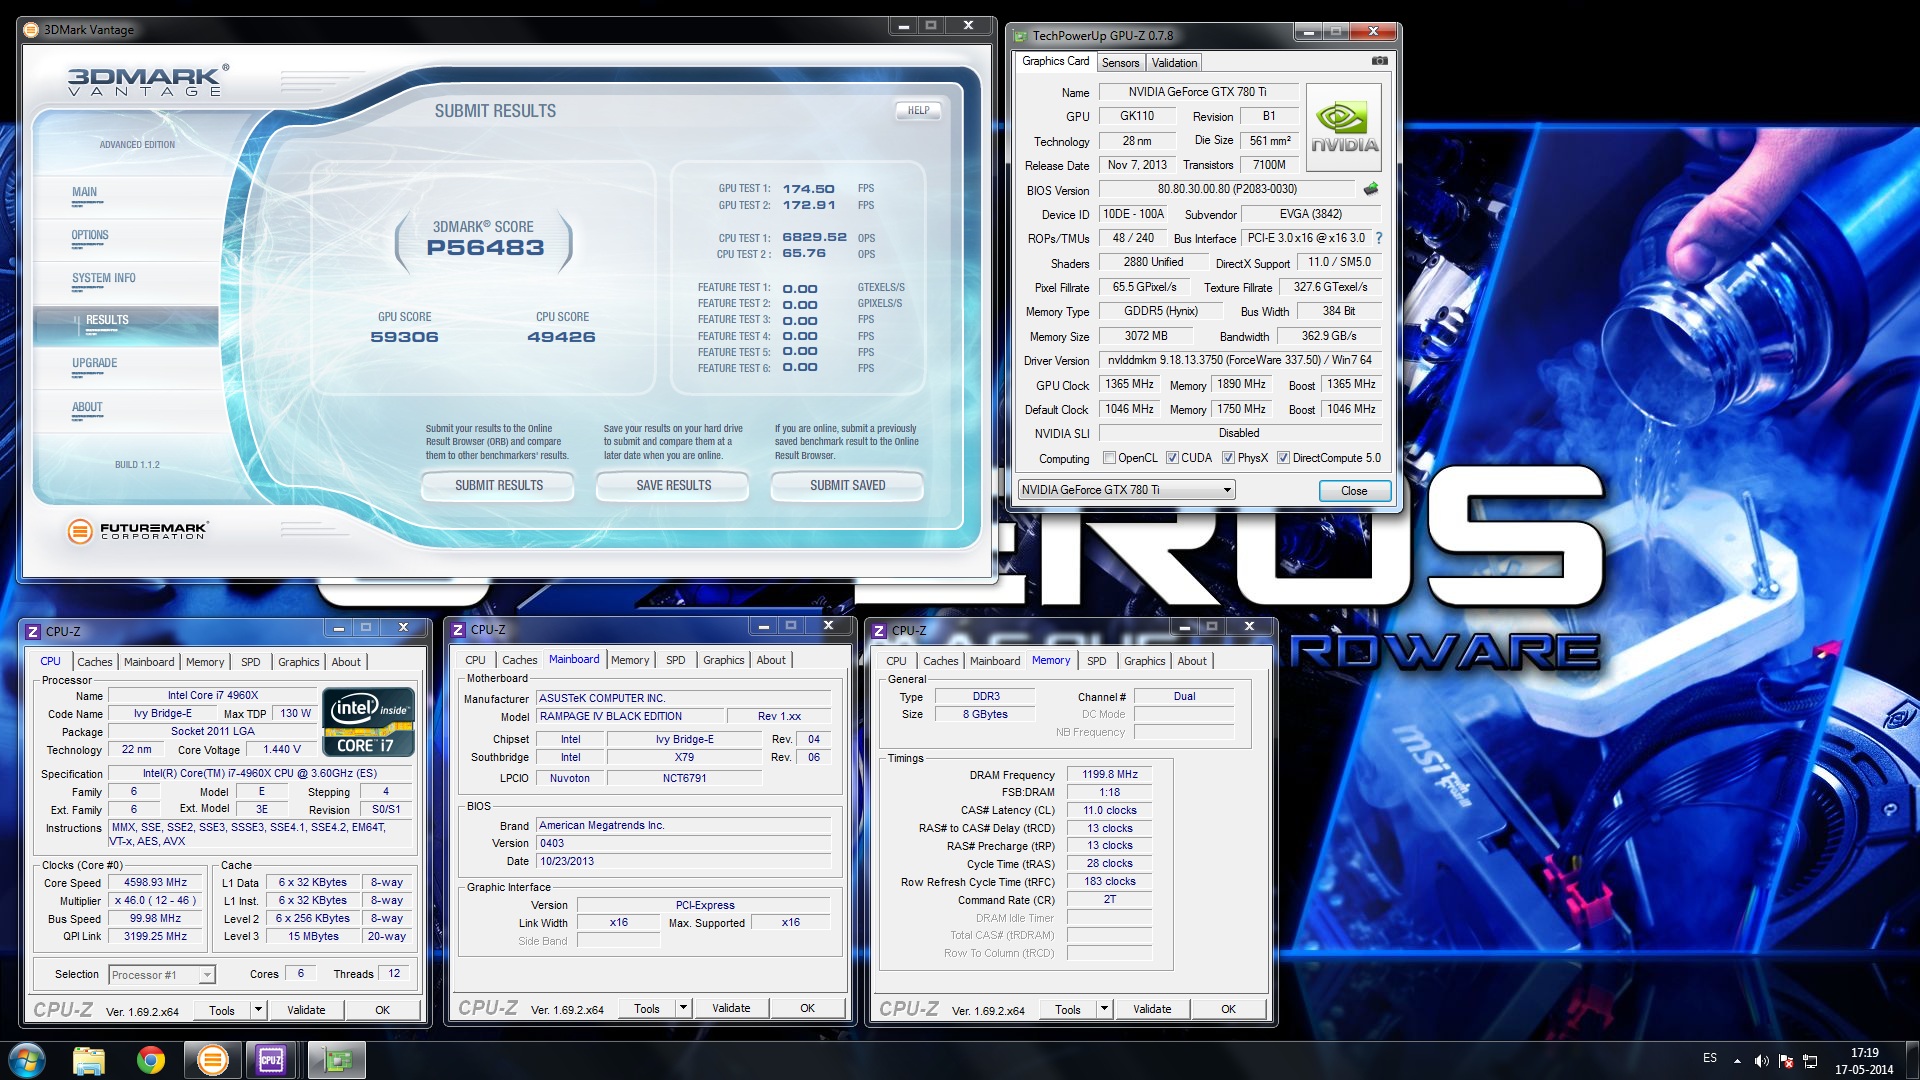Toggle the CUDA checkbox in GPU-Z
The image size is (1920, 1080).
pos(1172,458)
